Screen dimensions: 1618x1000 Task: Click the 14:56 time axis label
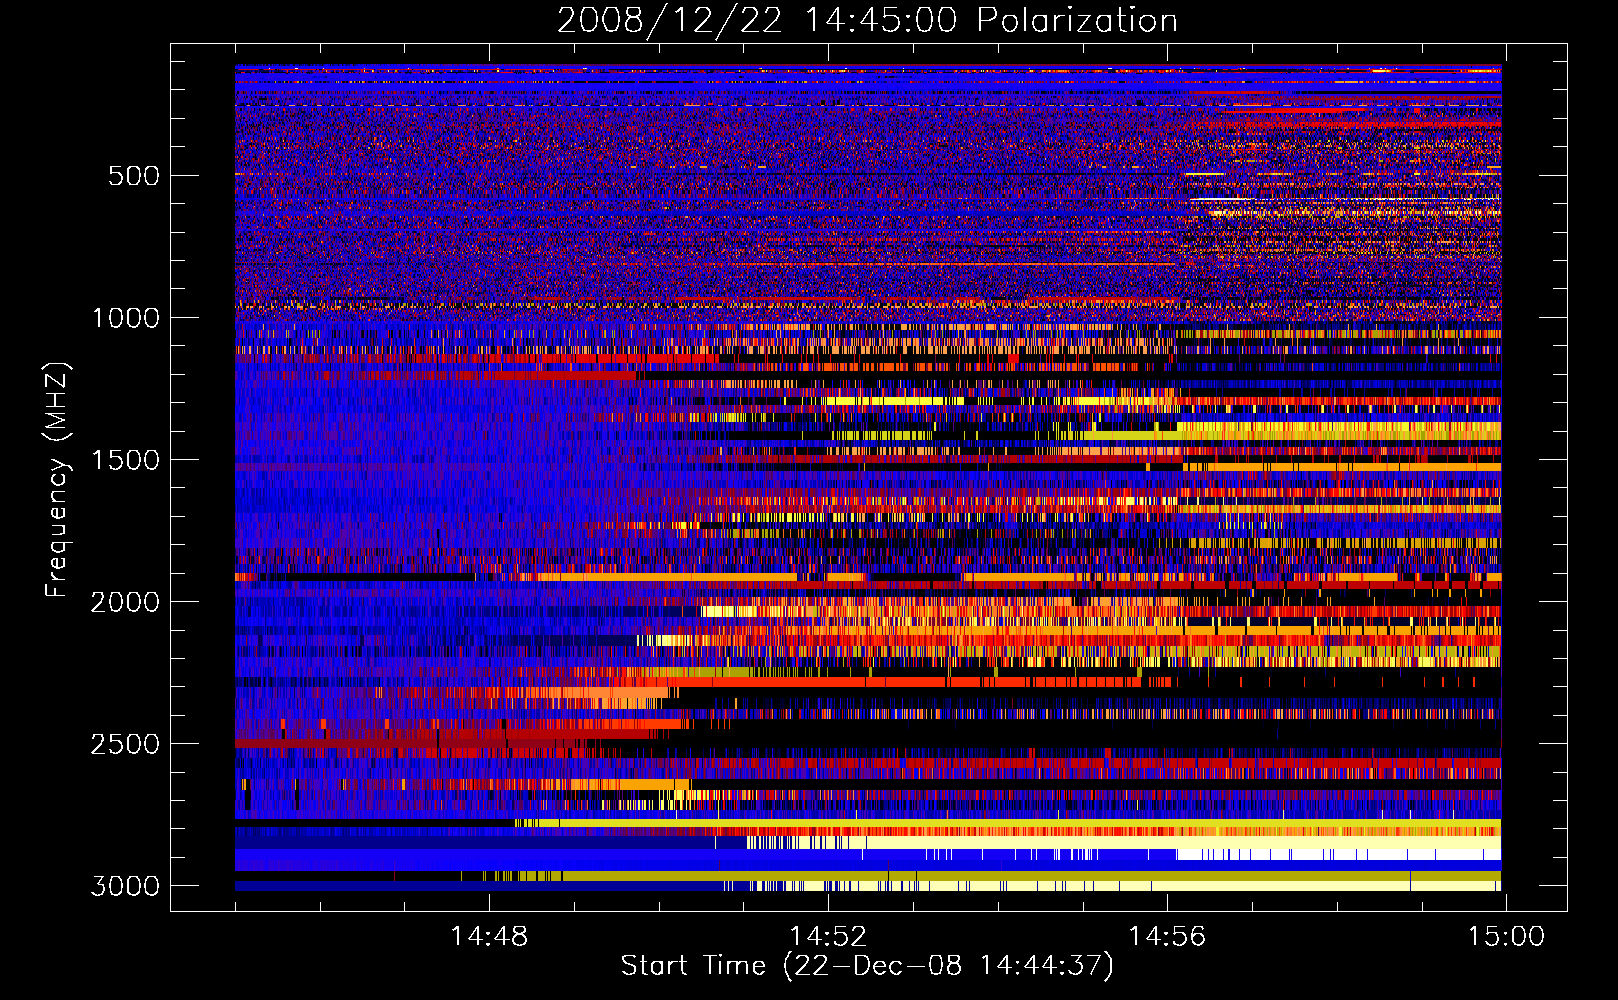pyautogui.click(x=1167, y=937)
